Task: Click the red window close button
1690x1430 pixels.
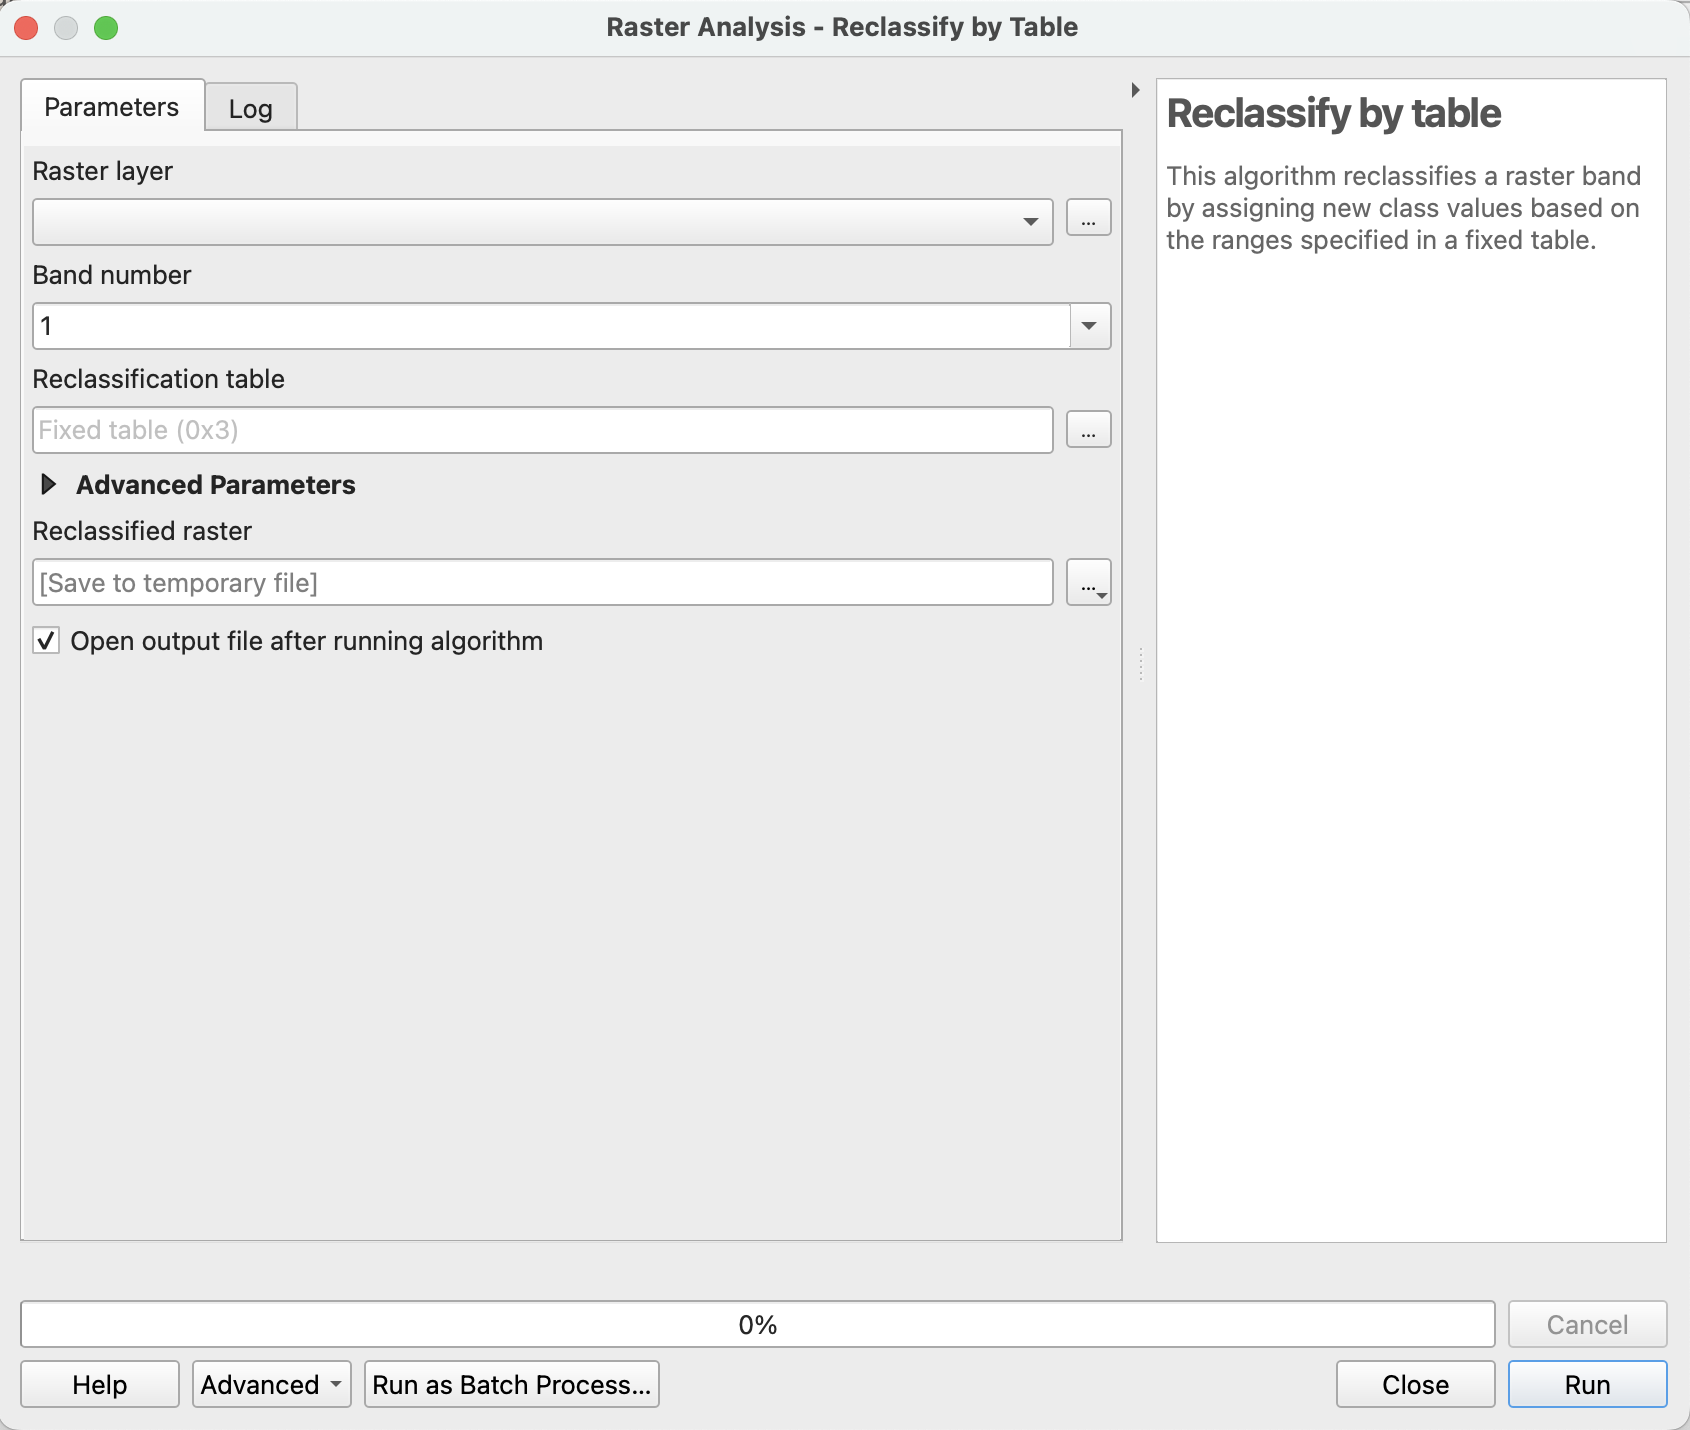Action: point(27,28)
